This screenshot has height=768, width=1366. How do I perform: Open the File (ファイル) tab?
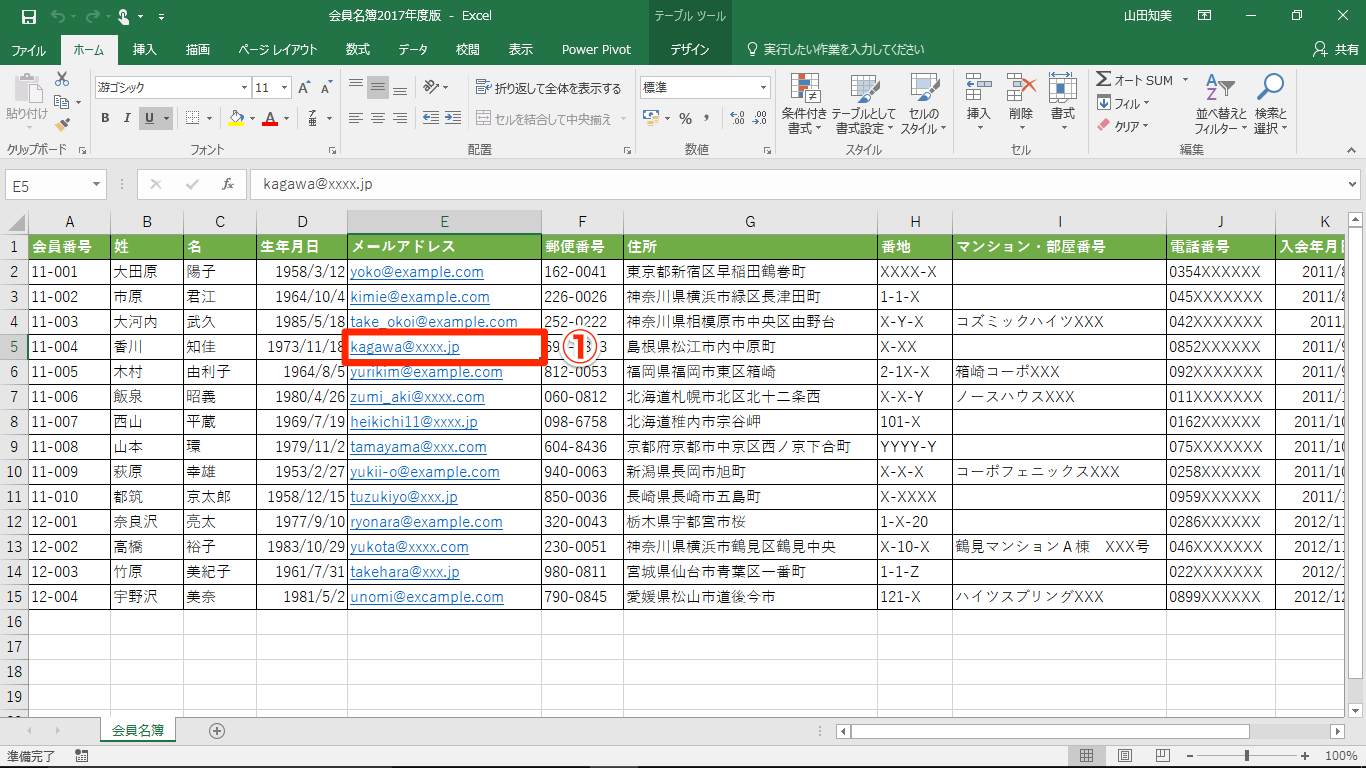click(28, 49)
